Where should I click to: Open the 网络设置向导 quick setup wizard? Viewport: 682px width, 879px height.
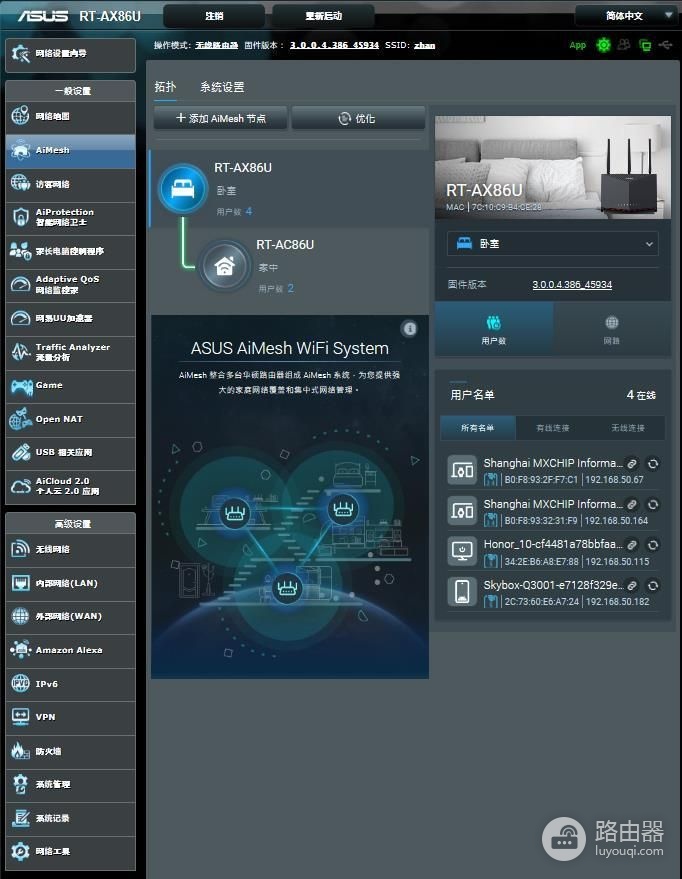click(71, 54)
